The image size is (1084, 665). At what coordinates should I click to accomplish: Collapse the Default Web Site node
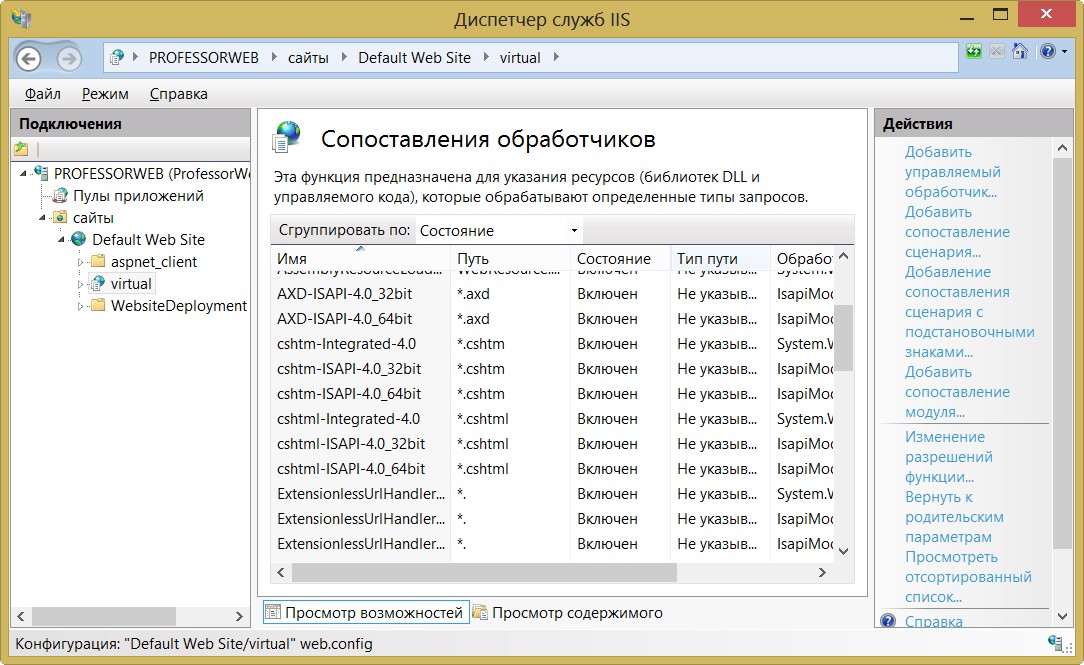click(x=62, y=240)
